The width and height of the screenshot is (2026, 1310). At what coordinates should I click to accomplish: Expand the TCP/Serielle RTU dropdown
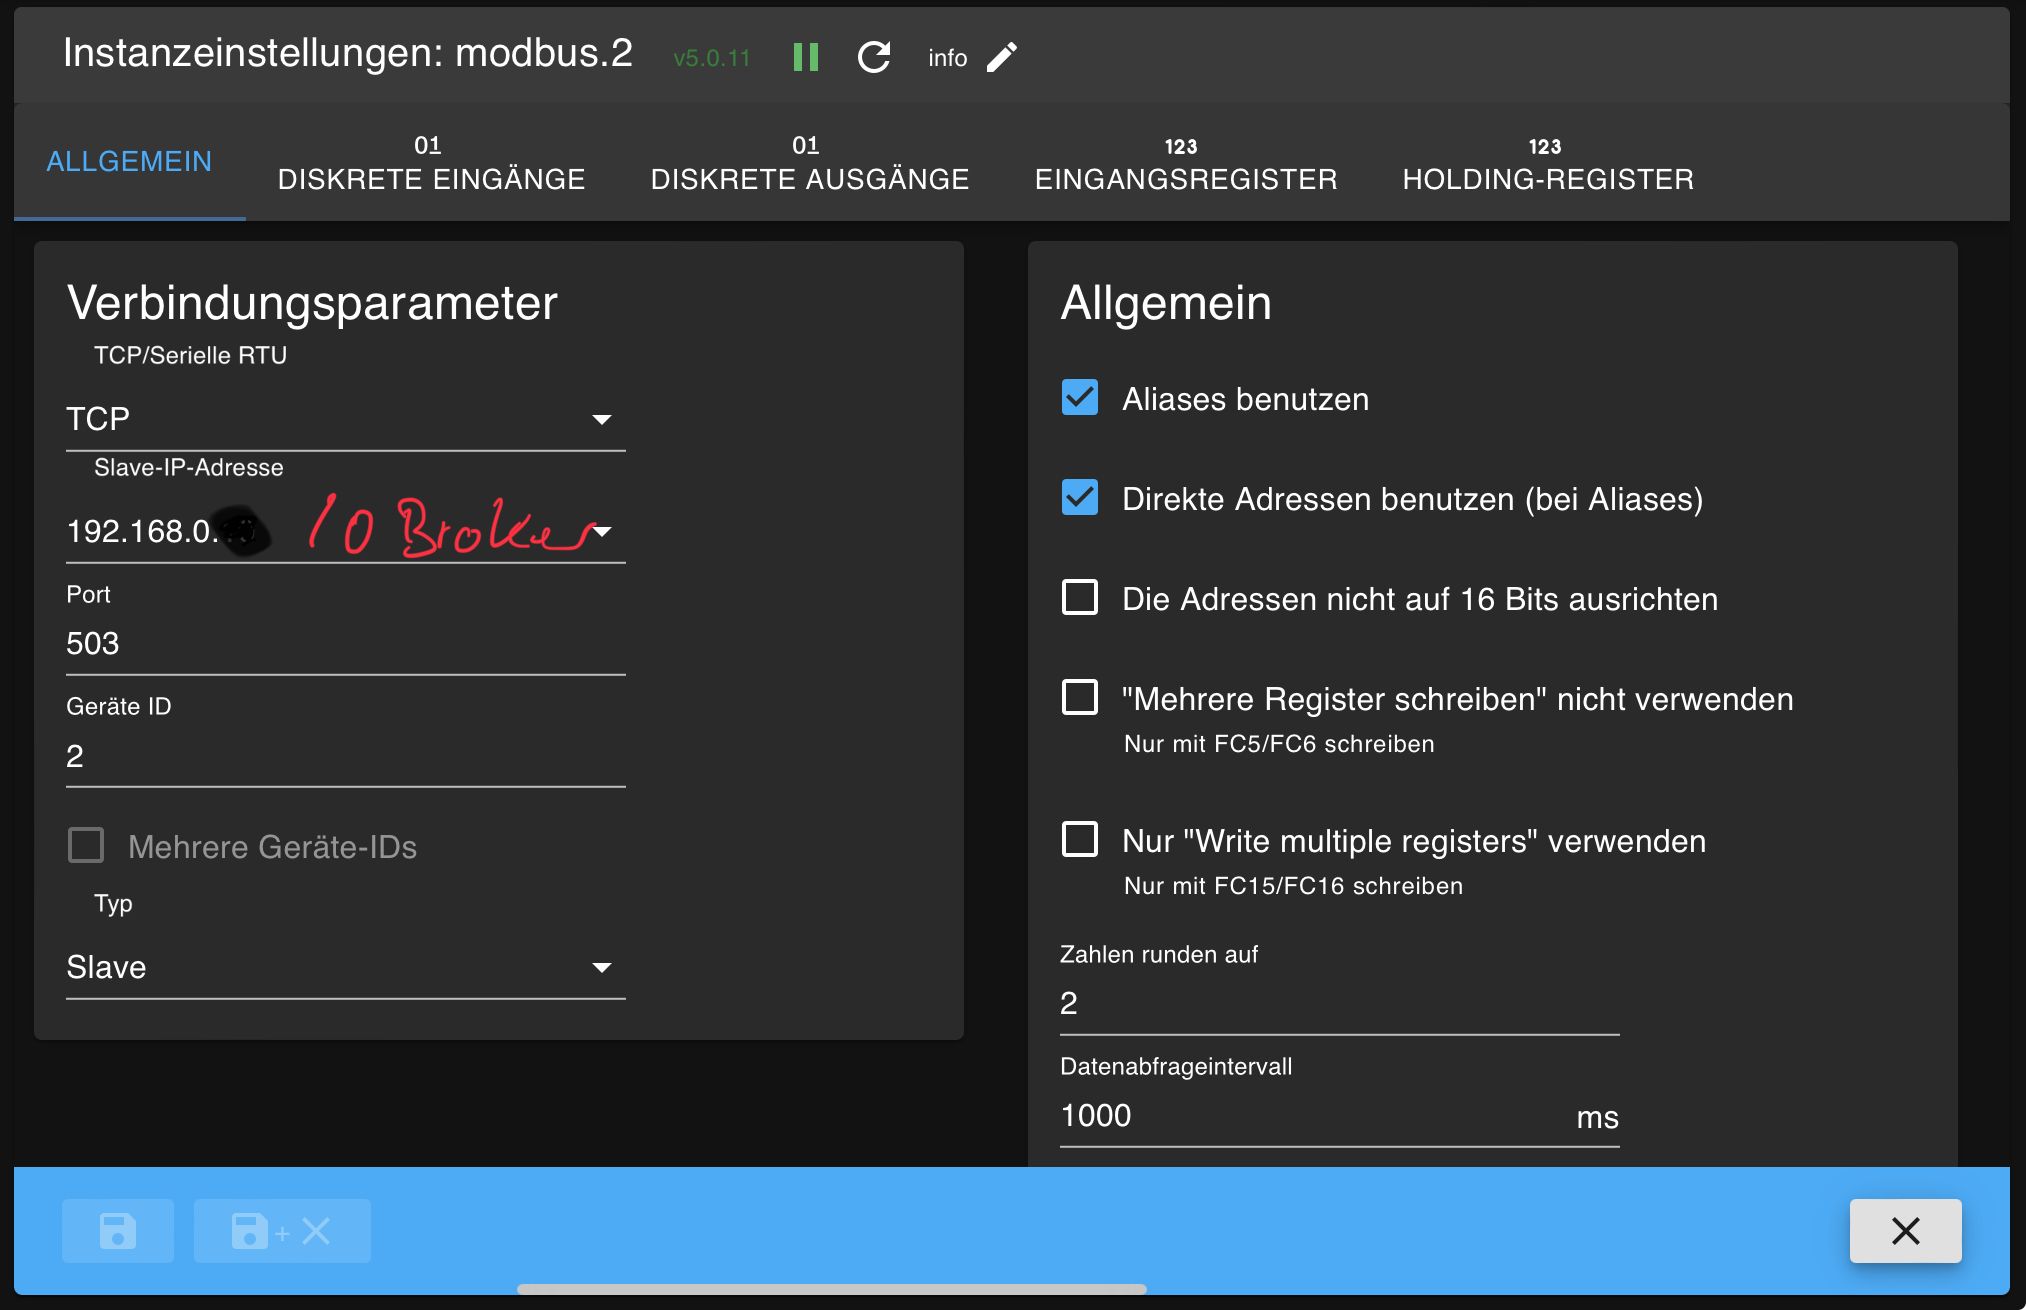pos(345,419)
